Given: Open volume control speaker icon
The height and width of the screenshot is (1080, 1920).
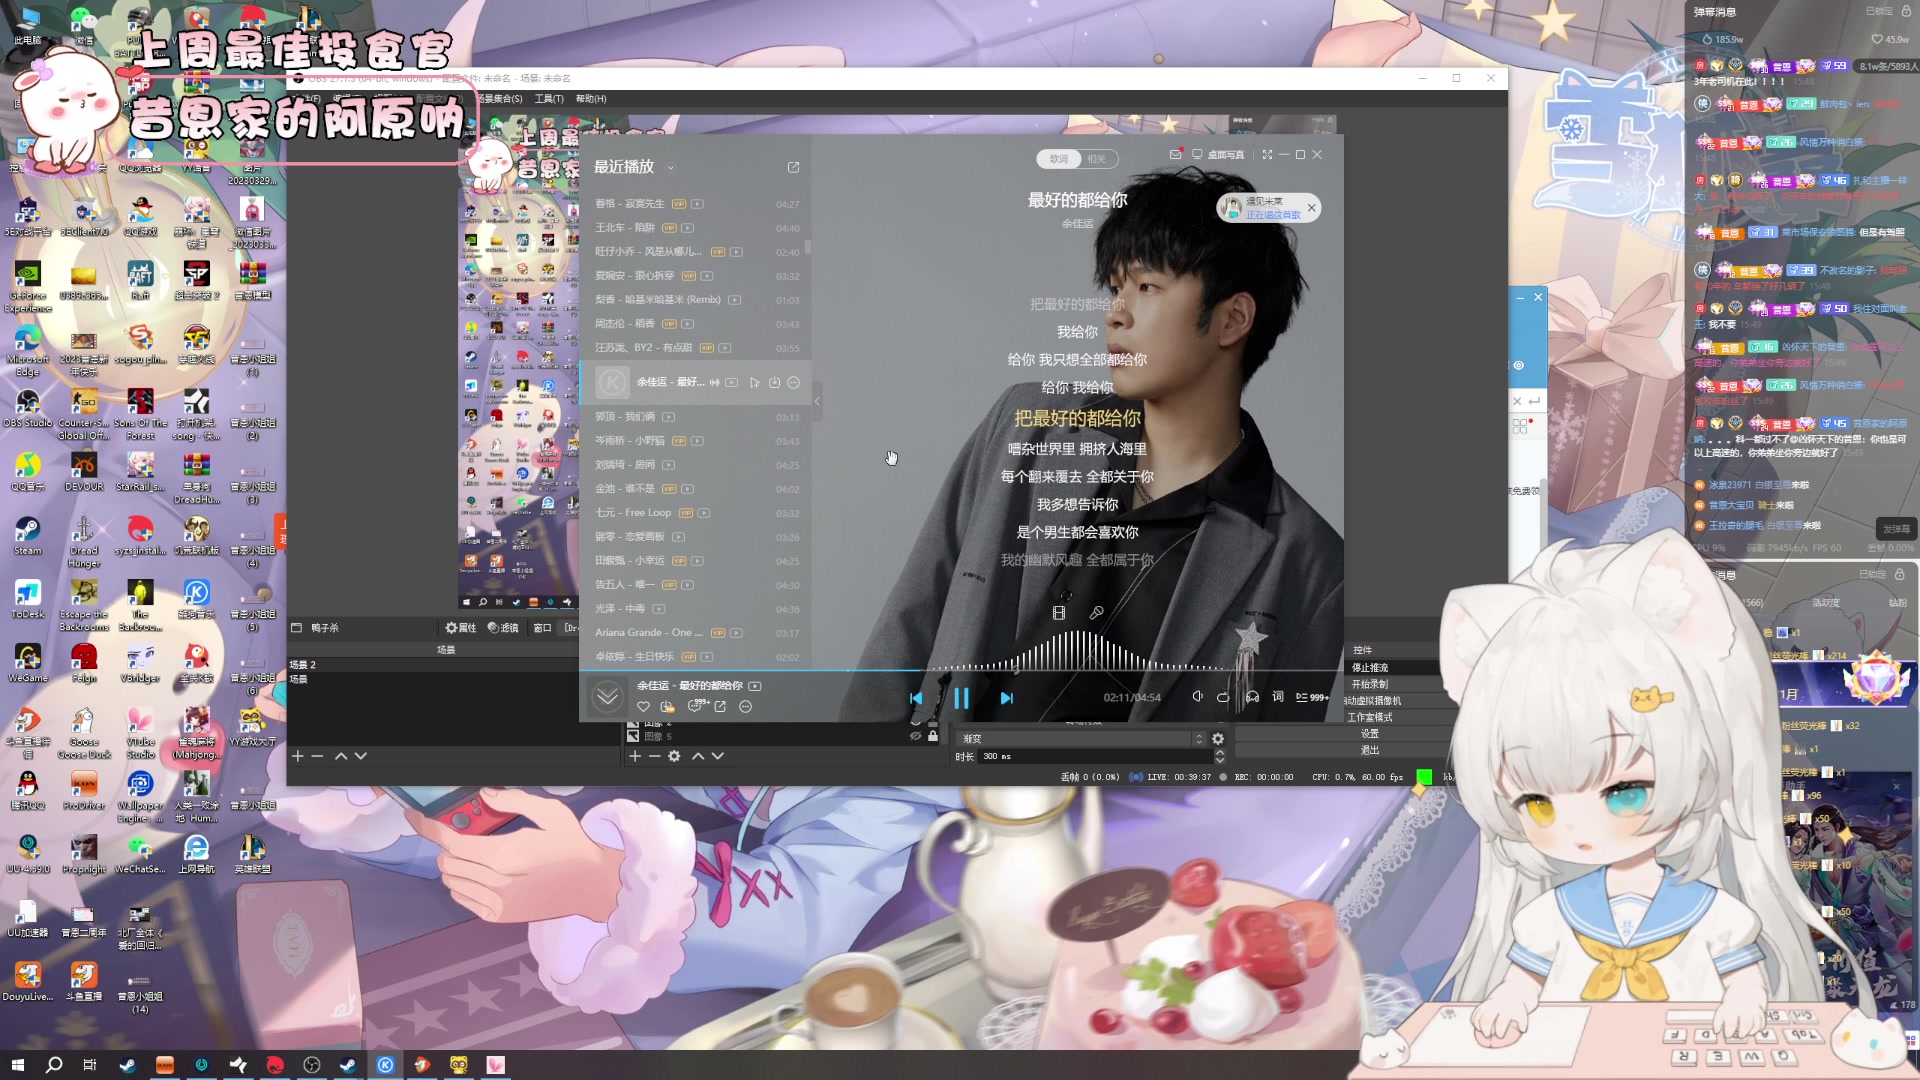Looking at the screenshot, I should (x=1197, y=697).
